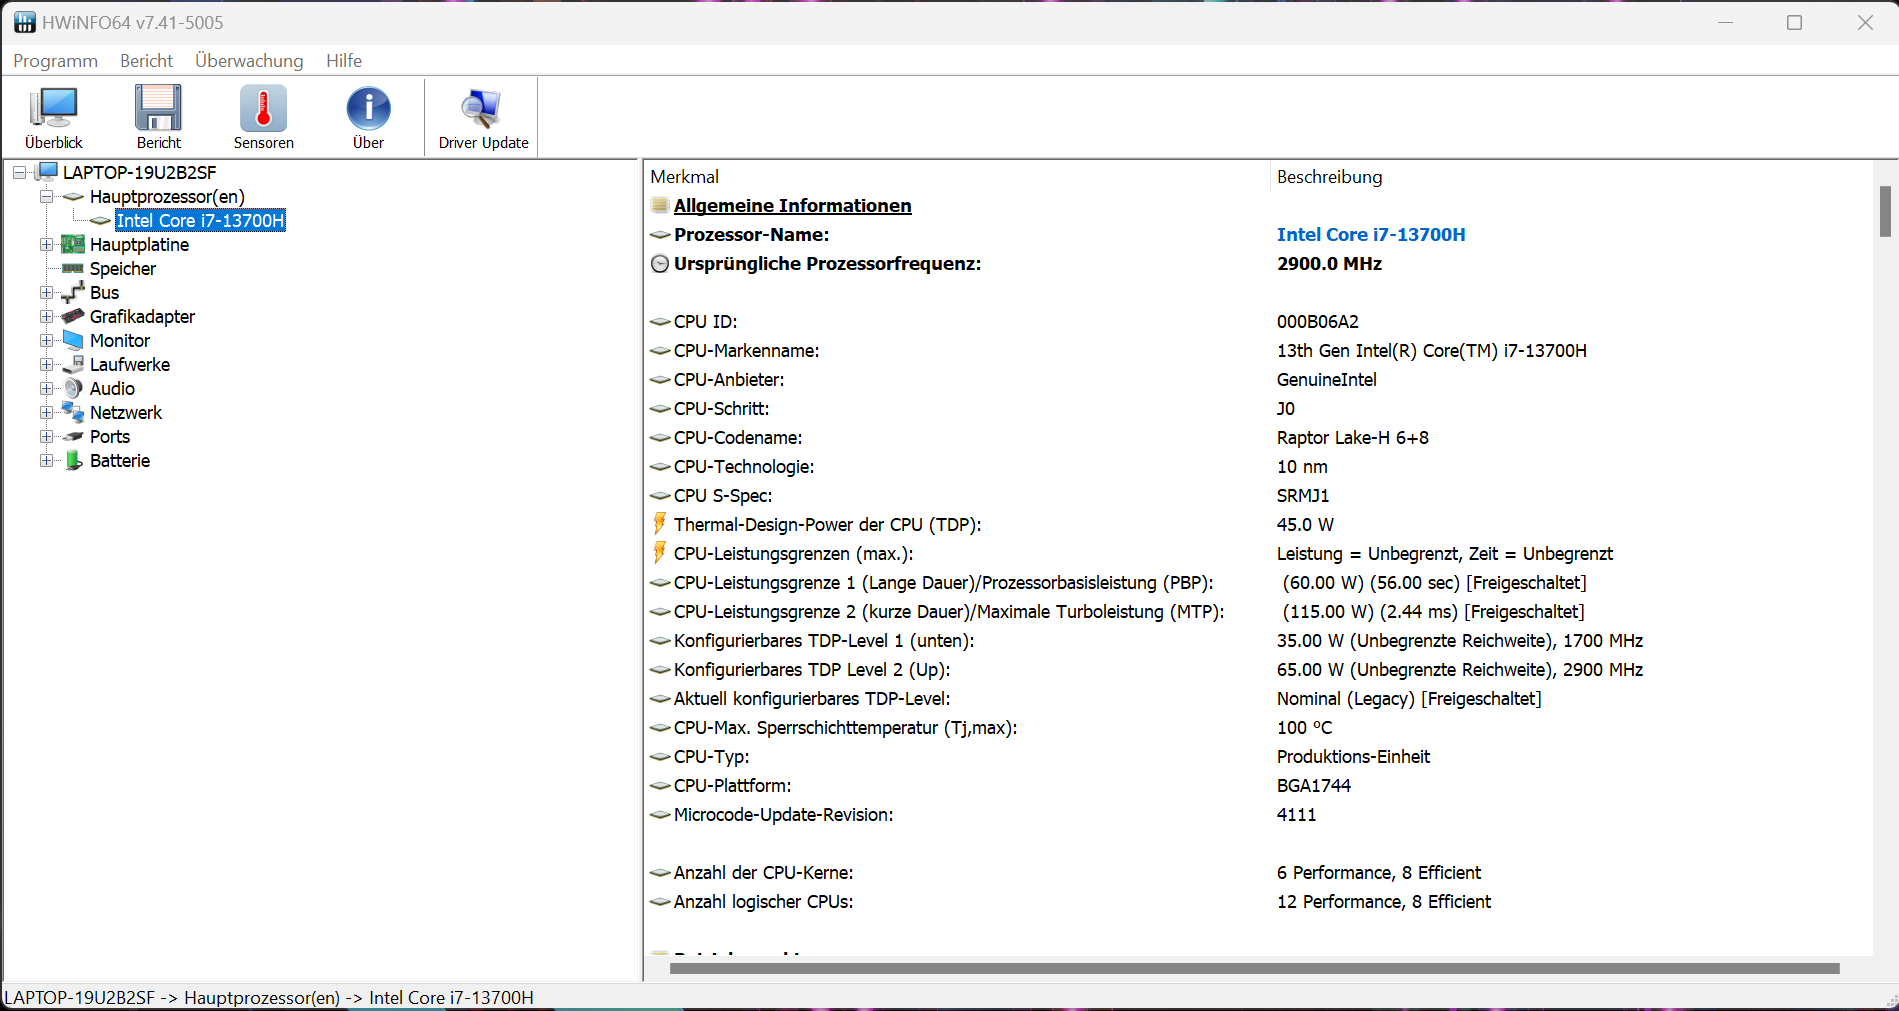The height and width of the screenshot is (1011, 1899).
Task: Click the Grafikadapter card icon
Action: (x=73, y=316)
